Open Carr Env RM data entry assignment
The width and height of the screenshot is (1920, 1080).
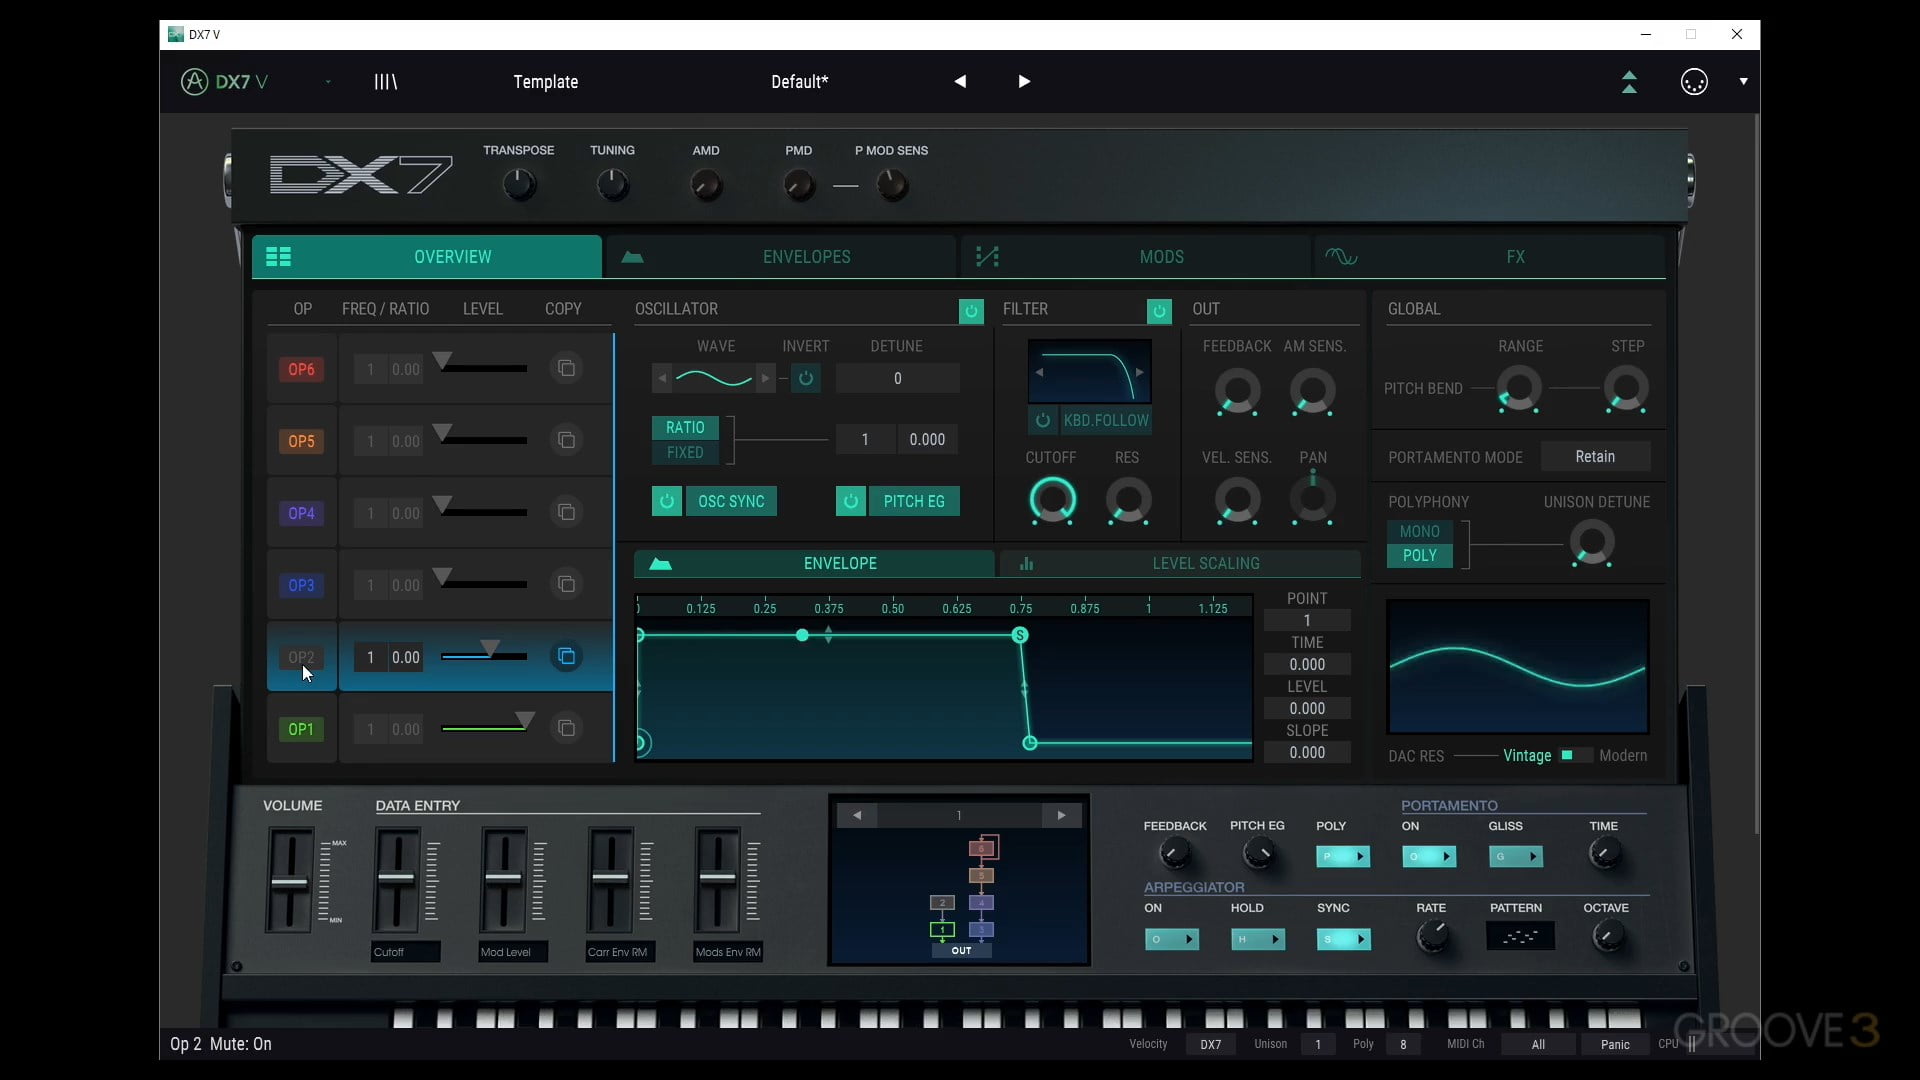pos(620,952)
